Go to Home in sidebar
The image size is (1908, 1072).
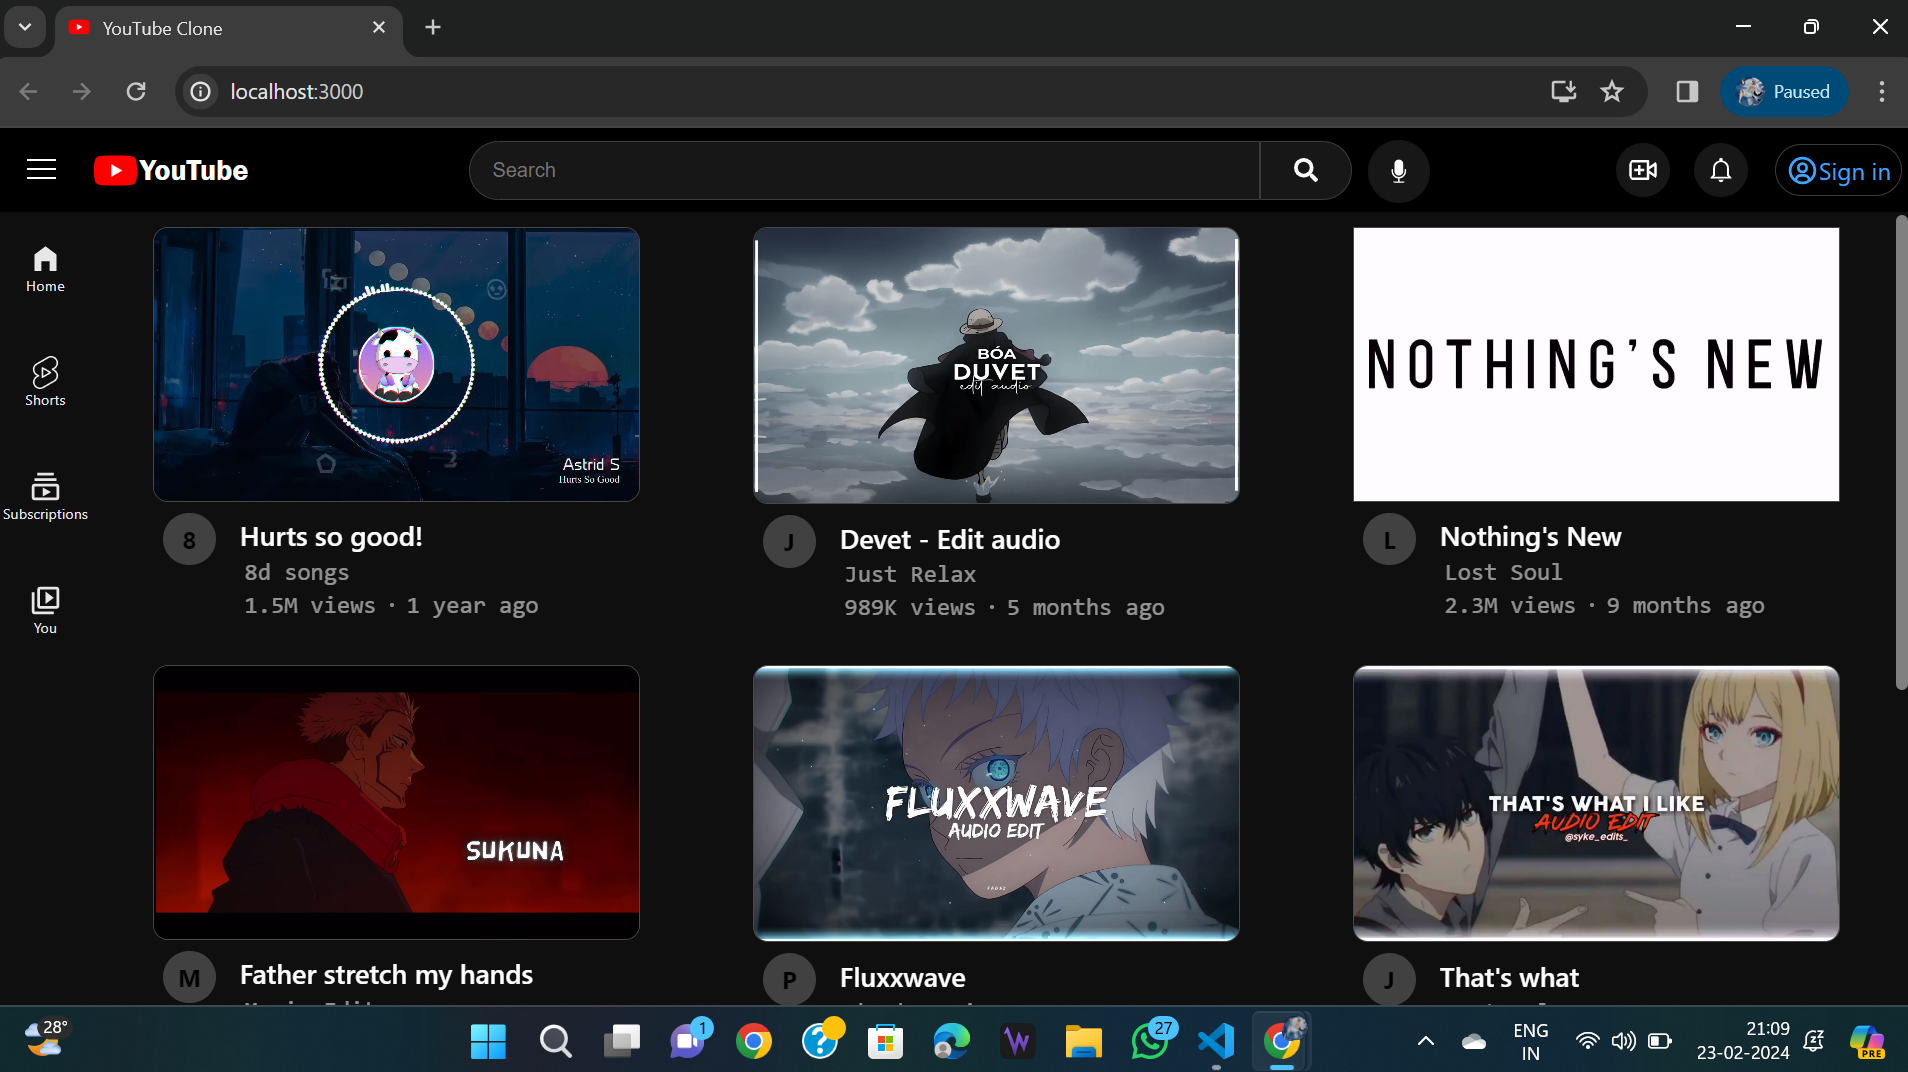click(45, 270)
